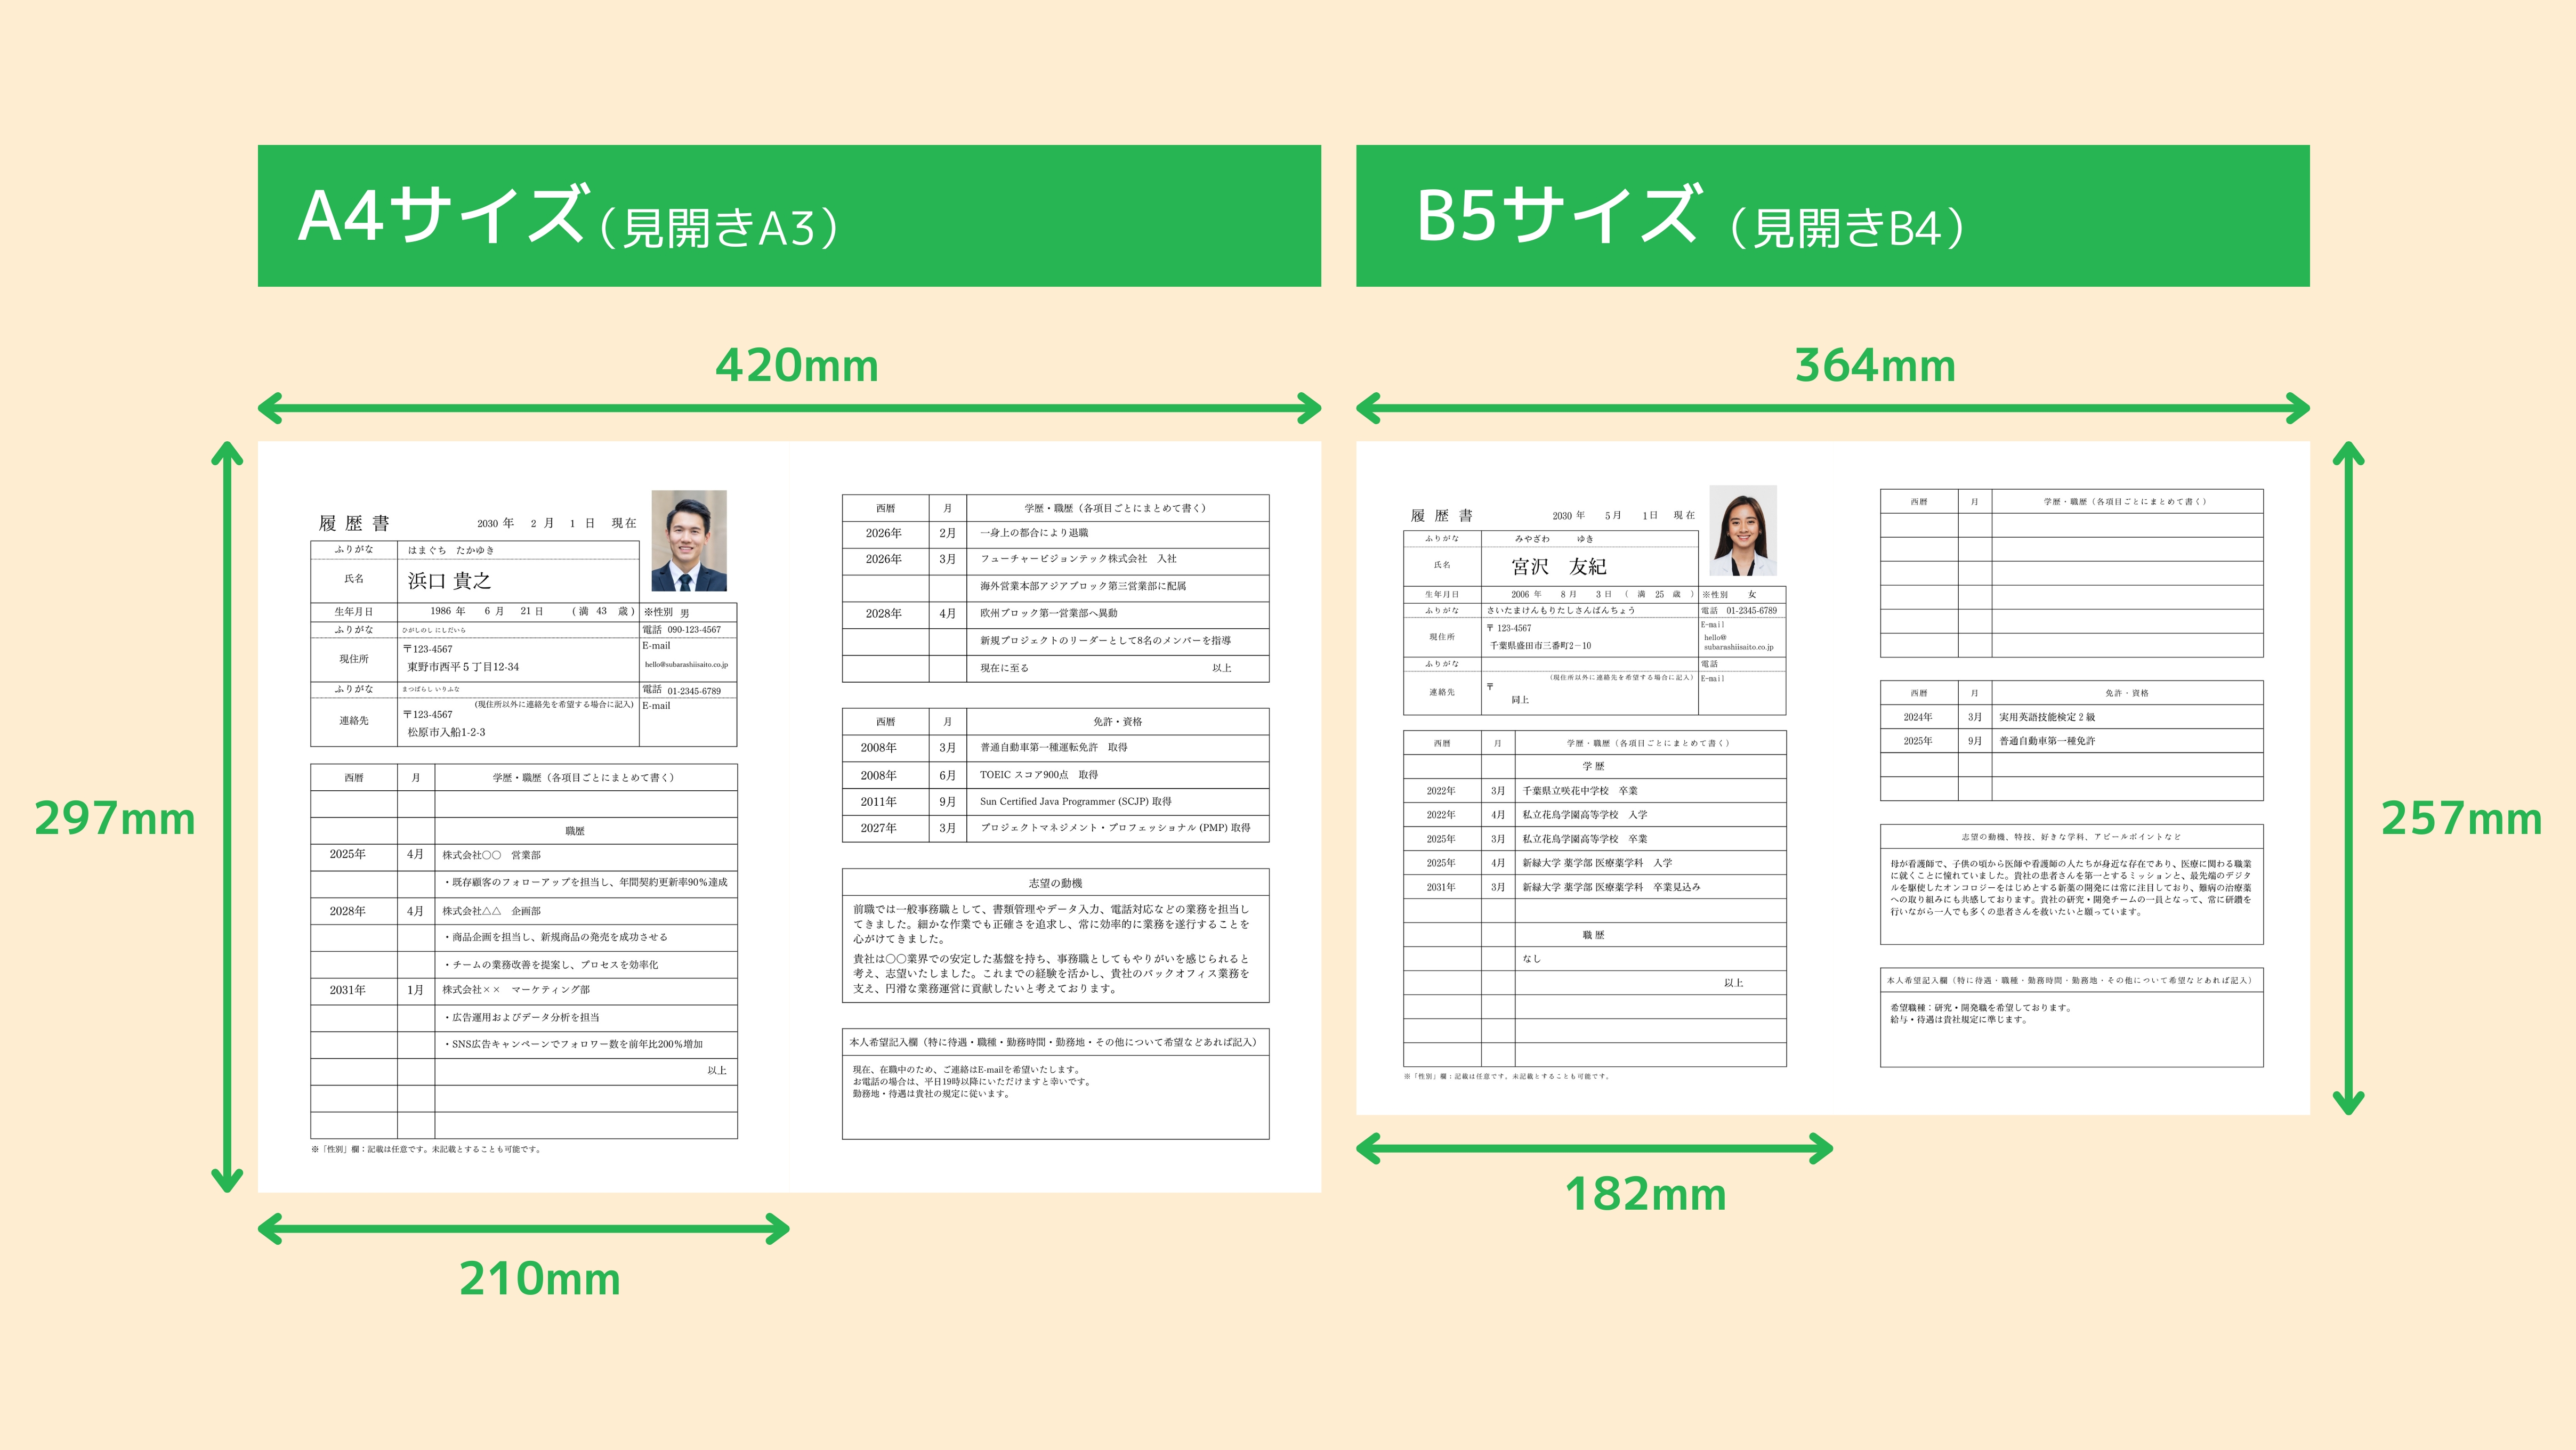This screenshot has width=2576, height=1450.
Task: Click furigana さいたまけんもりたしさんばんちょう
Action: coord(1560,610)
